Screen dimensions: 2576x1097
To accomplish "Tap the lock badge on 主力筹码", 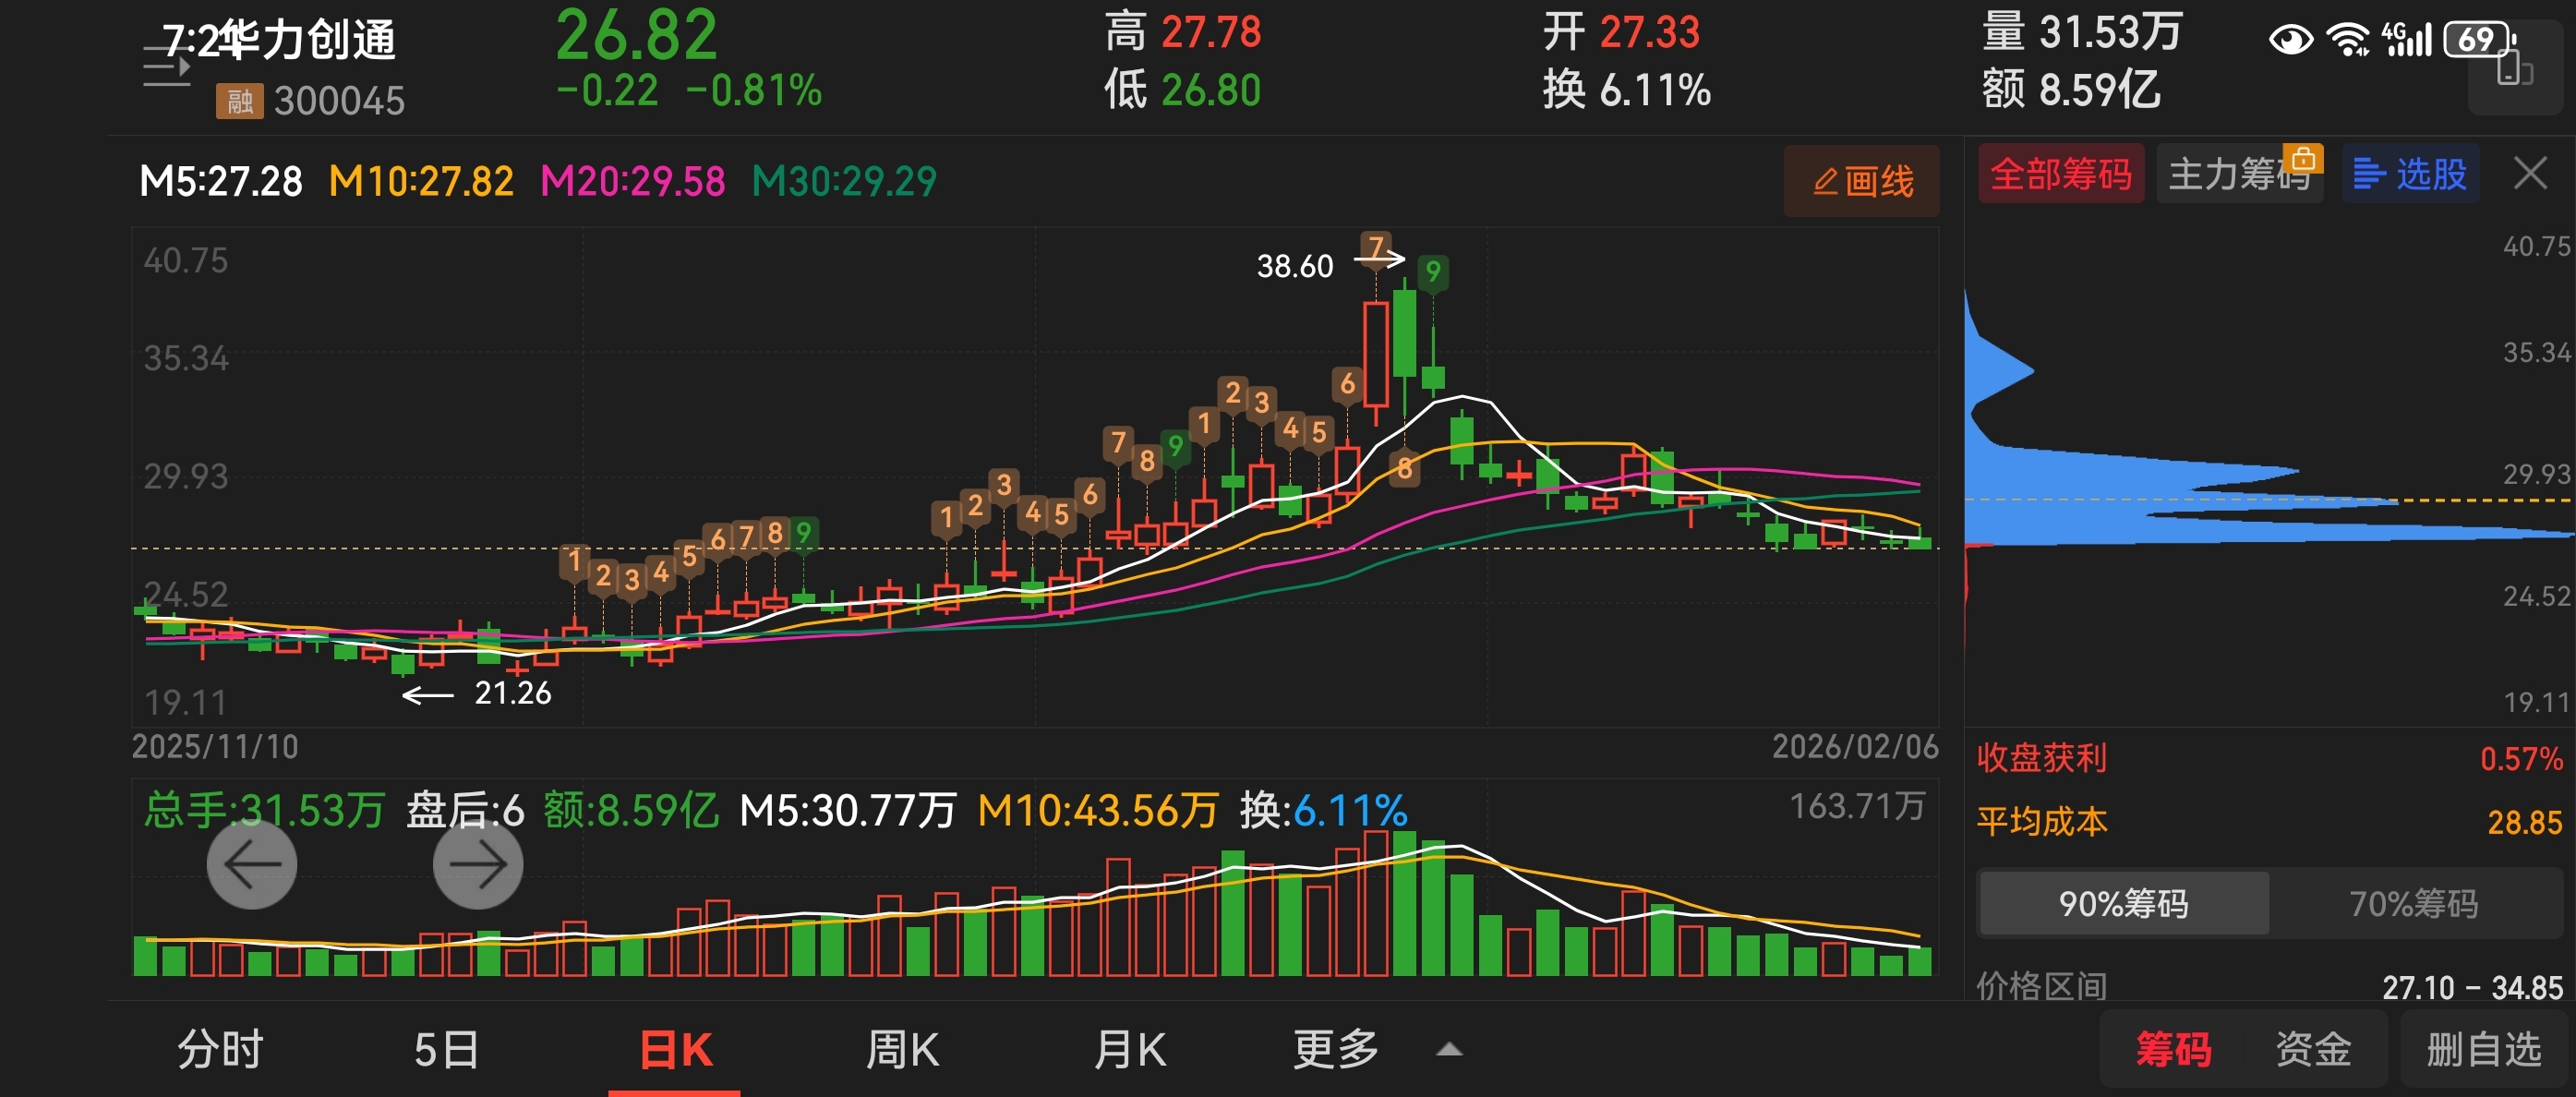I will (2302, 159).
